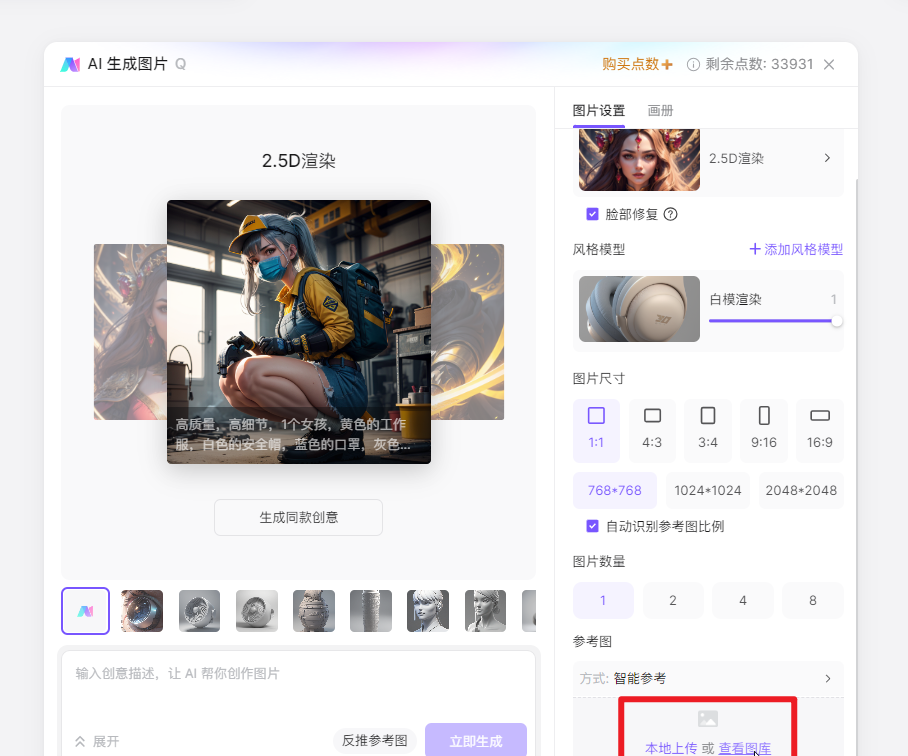Click the info icon before 剩余点数

693,64
